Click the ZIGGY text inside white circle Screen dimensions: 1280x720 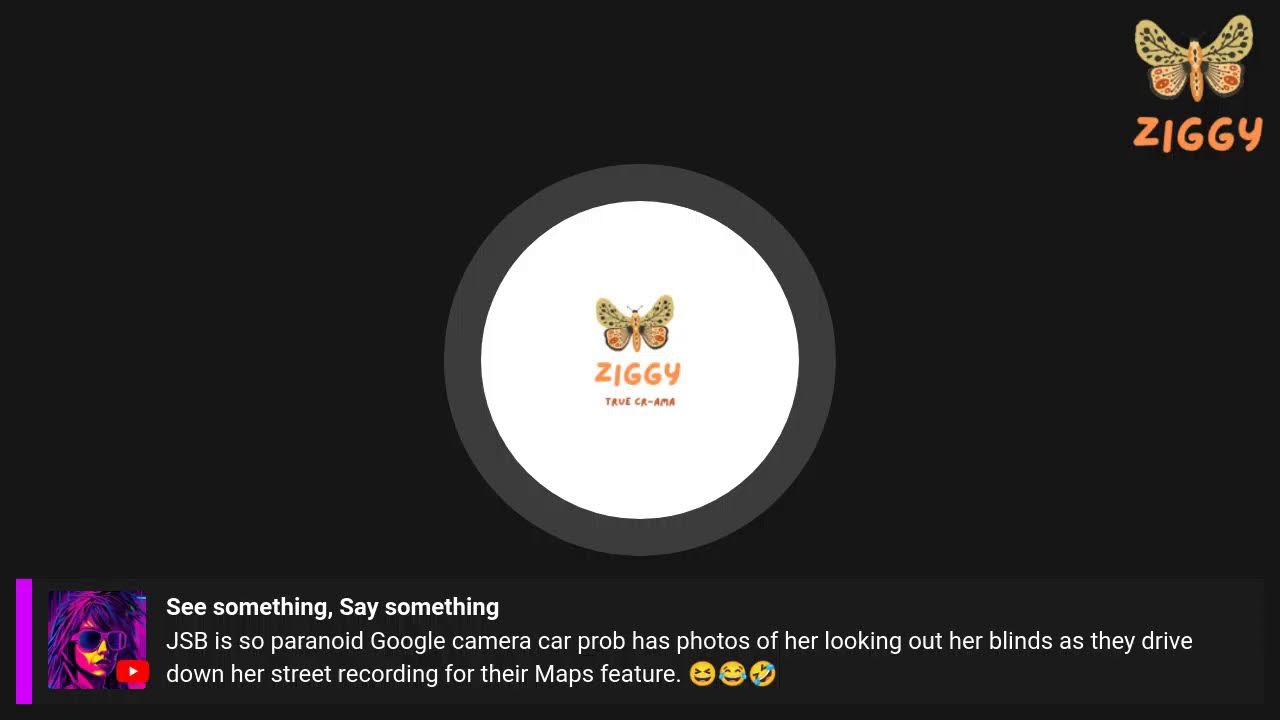[638, 374]
